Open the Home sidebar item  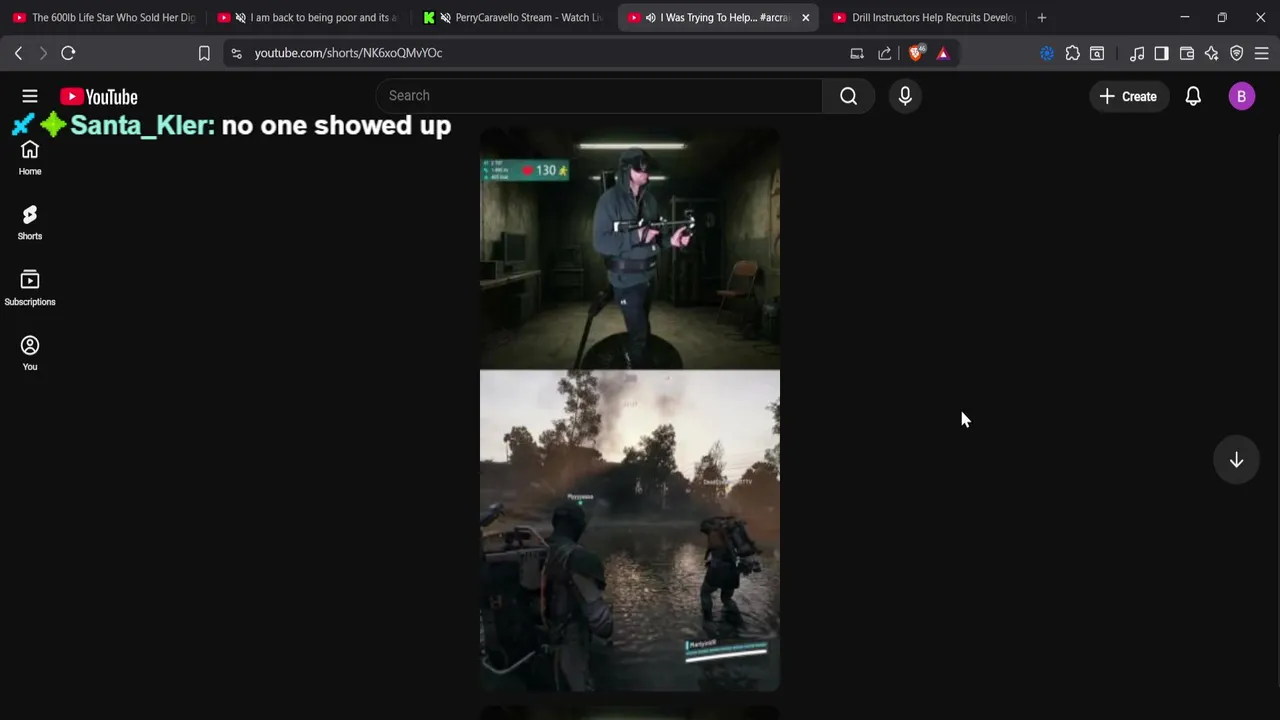click(30, 158)
